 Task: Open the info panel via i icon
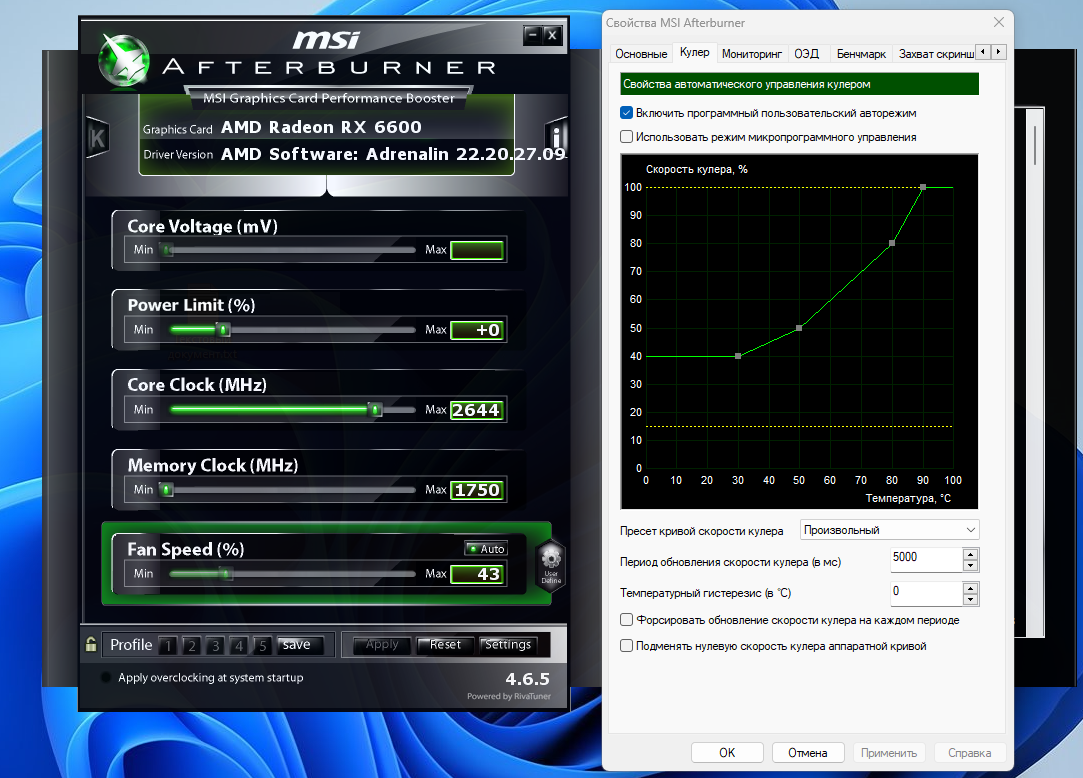[x=557, y=137]
